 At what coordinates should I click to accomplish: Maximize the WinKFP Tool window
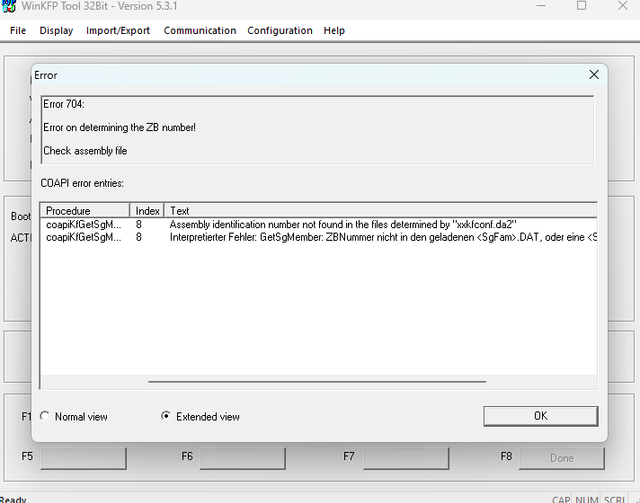(x=581, y=6)
